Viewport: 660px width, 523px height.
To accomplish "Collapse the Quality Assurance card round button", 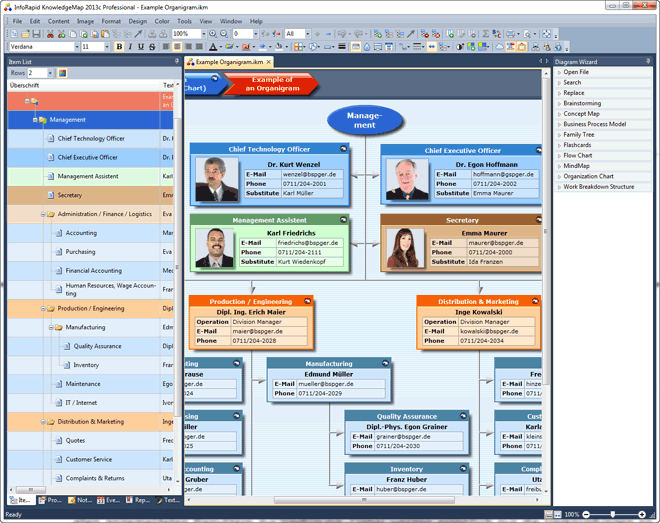I will coord(463,416).
